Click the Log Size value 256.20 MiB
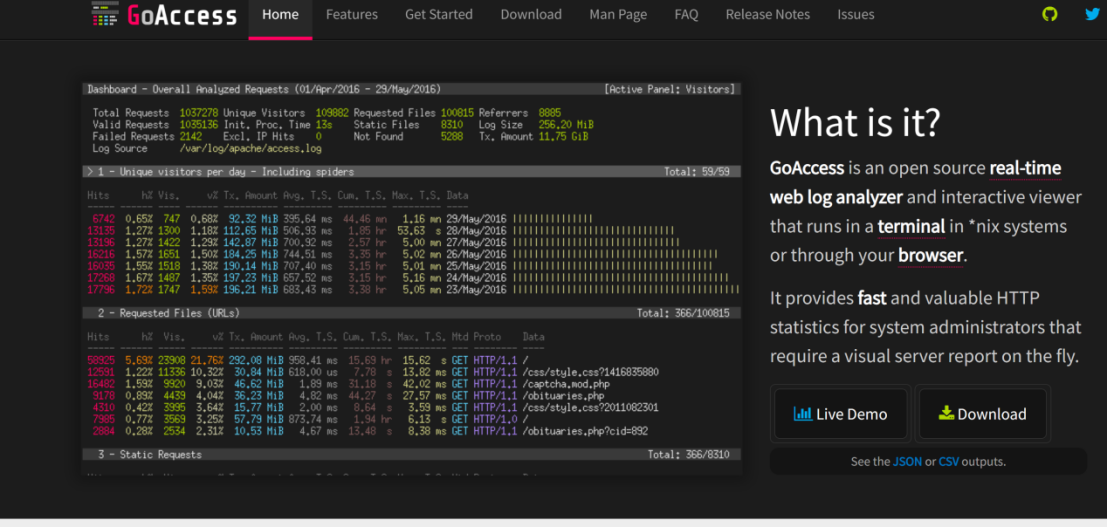This screenshot has width=1107, height=527. [568, 124]
